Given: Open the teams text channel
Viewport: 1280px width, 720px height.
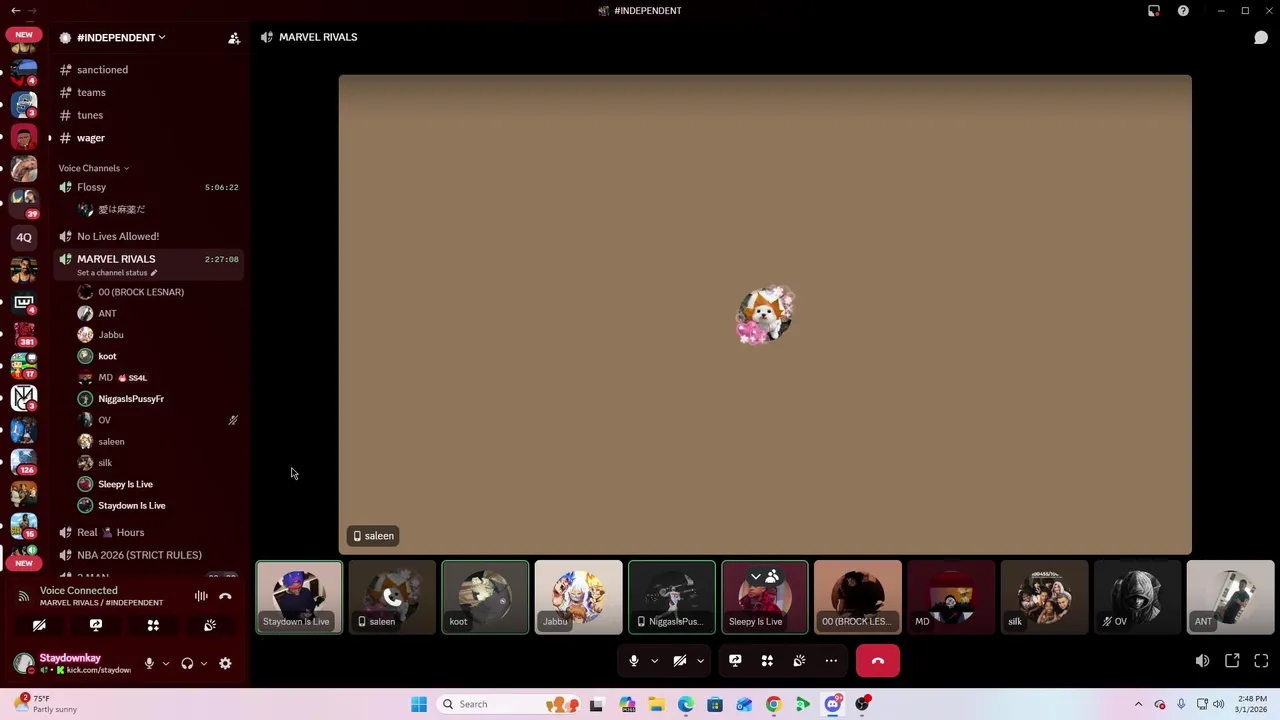Looking at the screenshot, I should tap(150, 92).
